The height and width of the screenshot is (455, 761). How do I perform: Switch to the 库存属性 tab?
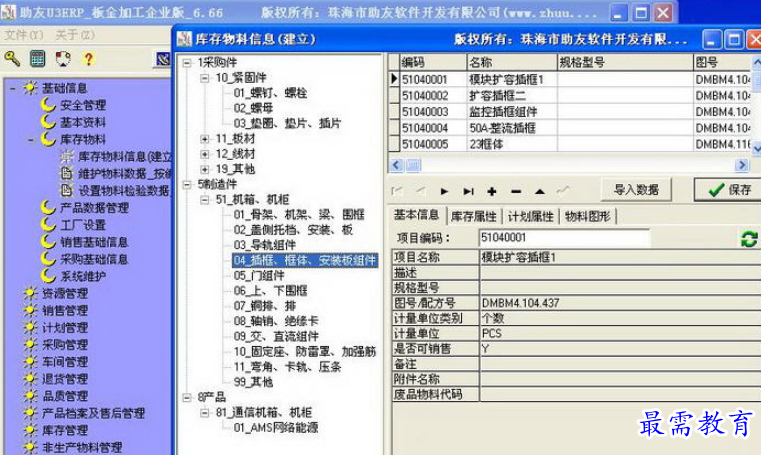(x=474, y=216)
